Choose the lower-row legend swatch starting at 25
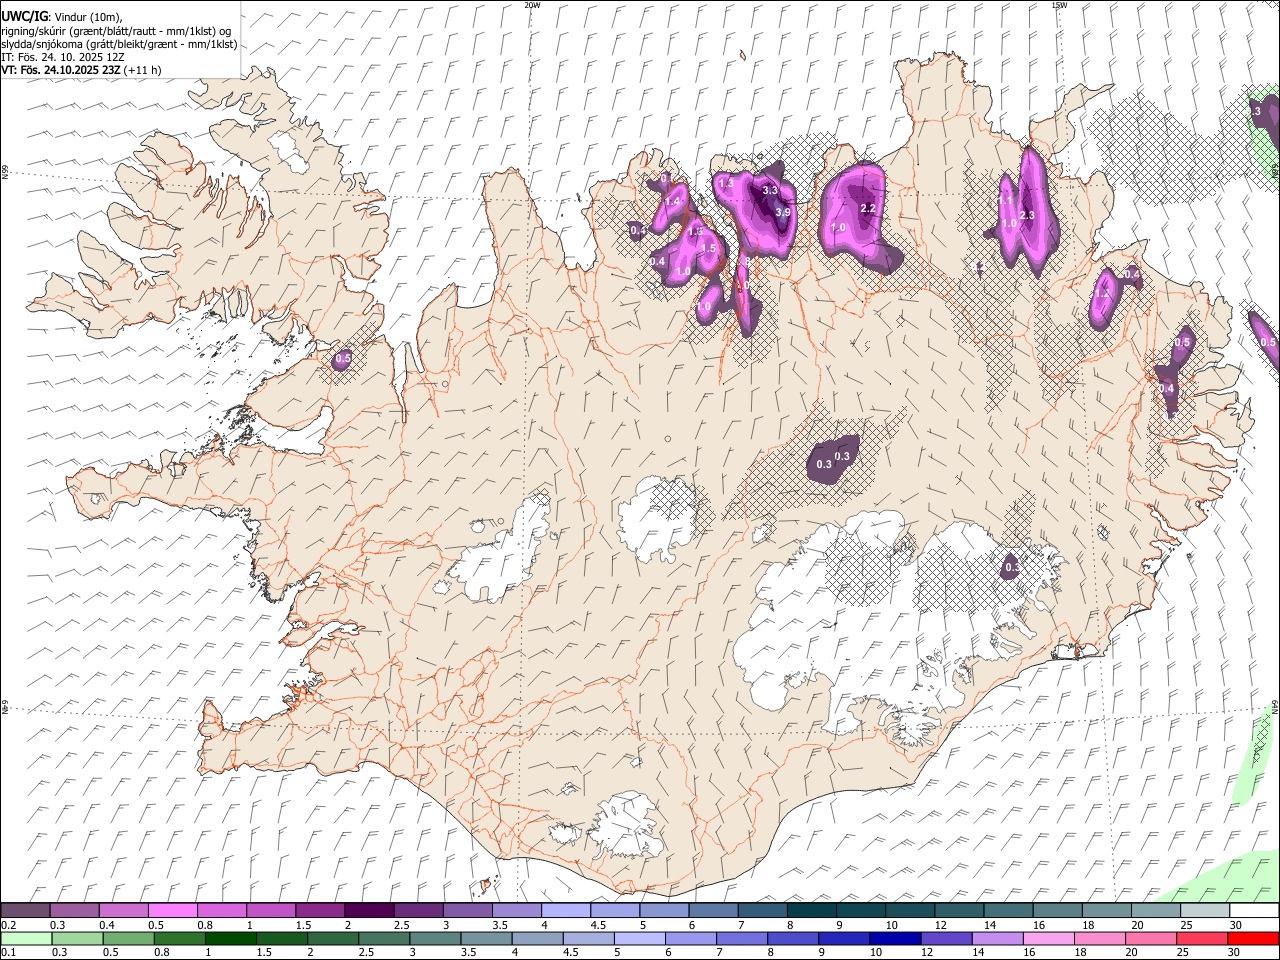1280x960 pixels. point(1202,938)
